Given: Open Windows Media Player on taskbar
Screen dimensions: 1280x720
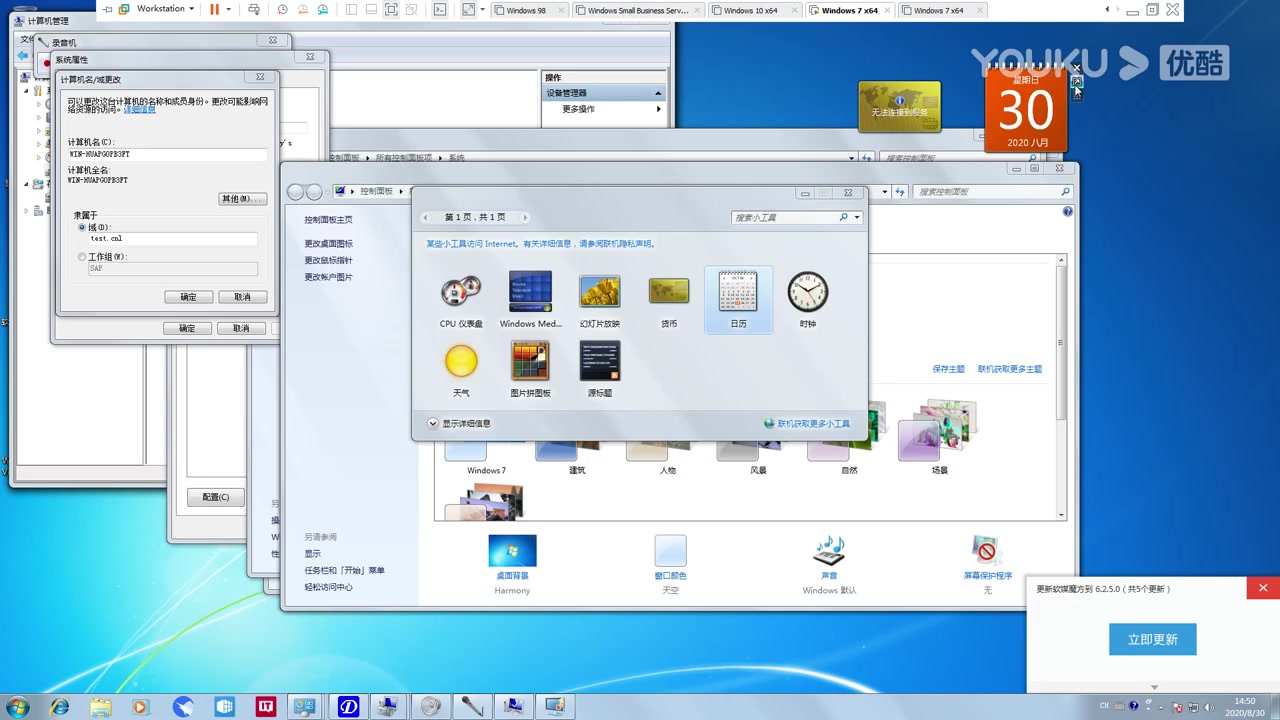Looking at the screenshot, I should [x=140, y=707].
